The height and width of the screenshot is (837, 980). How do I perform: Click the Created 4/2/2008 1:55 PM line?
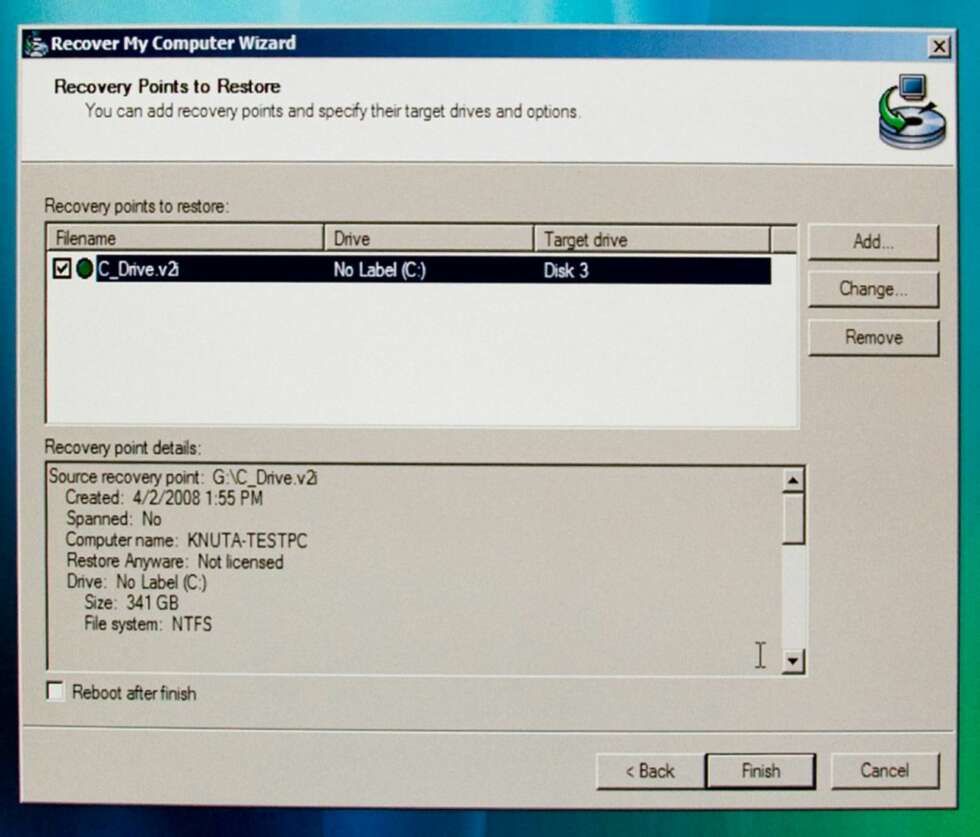[x=164, y=498]
